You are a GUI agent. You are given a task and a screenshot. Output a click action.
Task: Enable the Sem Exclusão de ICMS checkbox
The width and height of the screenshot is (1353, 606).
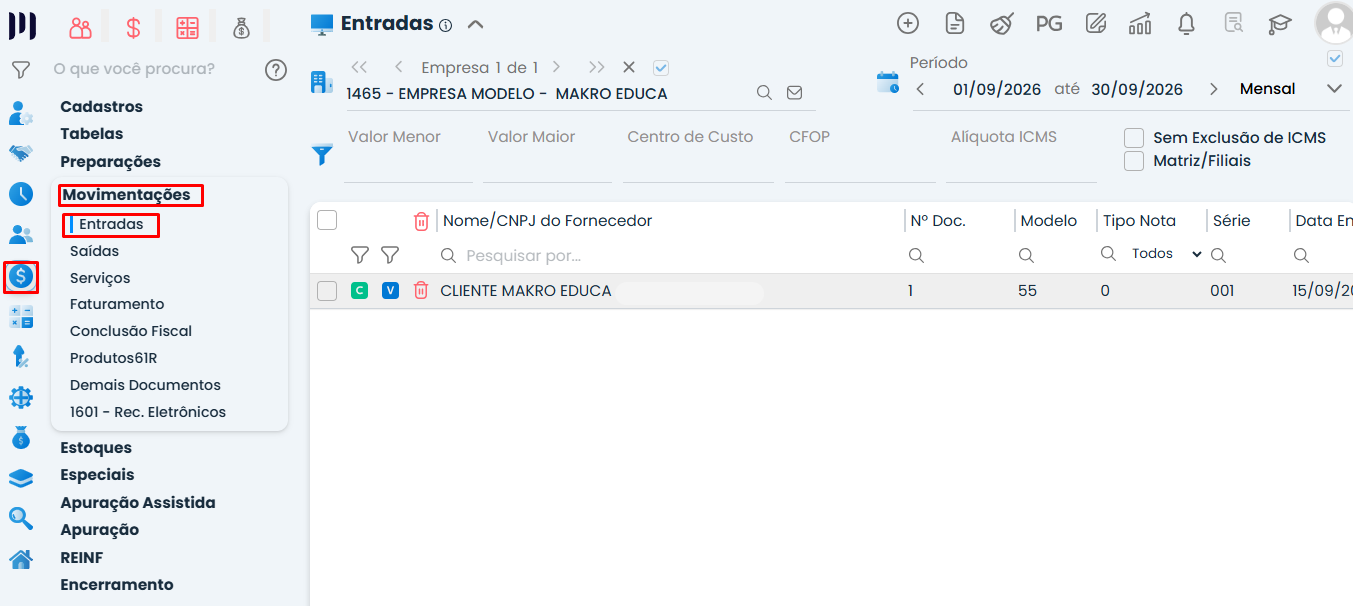click(x=1134, y=138)
